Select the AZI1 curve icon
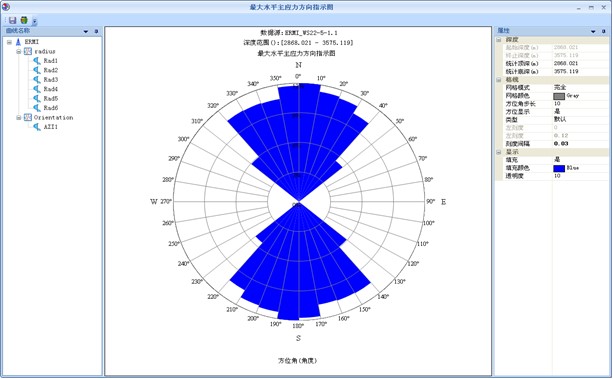613x379 pixels. tap(37, 127)
